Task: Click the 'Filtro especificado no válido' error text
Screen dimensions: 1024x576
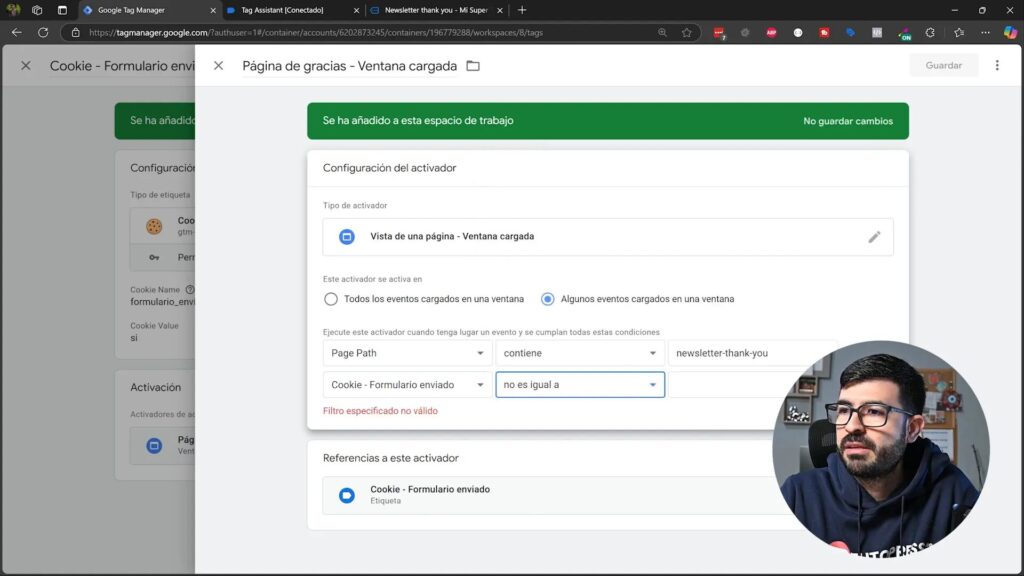Action: pos(380,411)
